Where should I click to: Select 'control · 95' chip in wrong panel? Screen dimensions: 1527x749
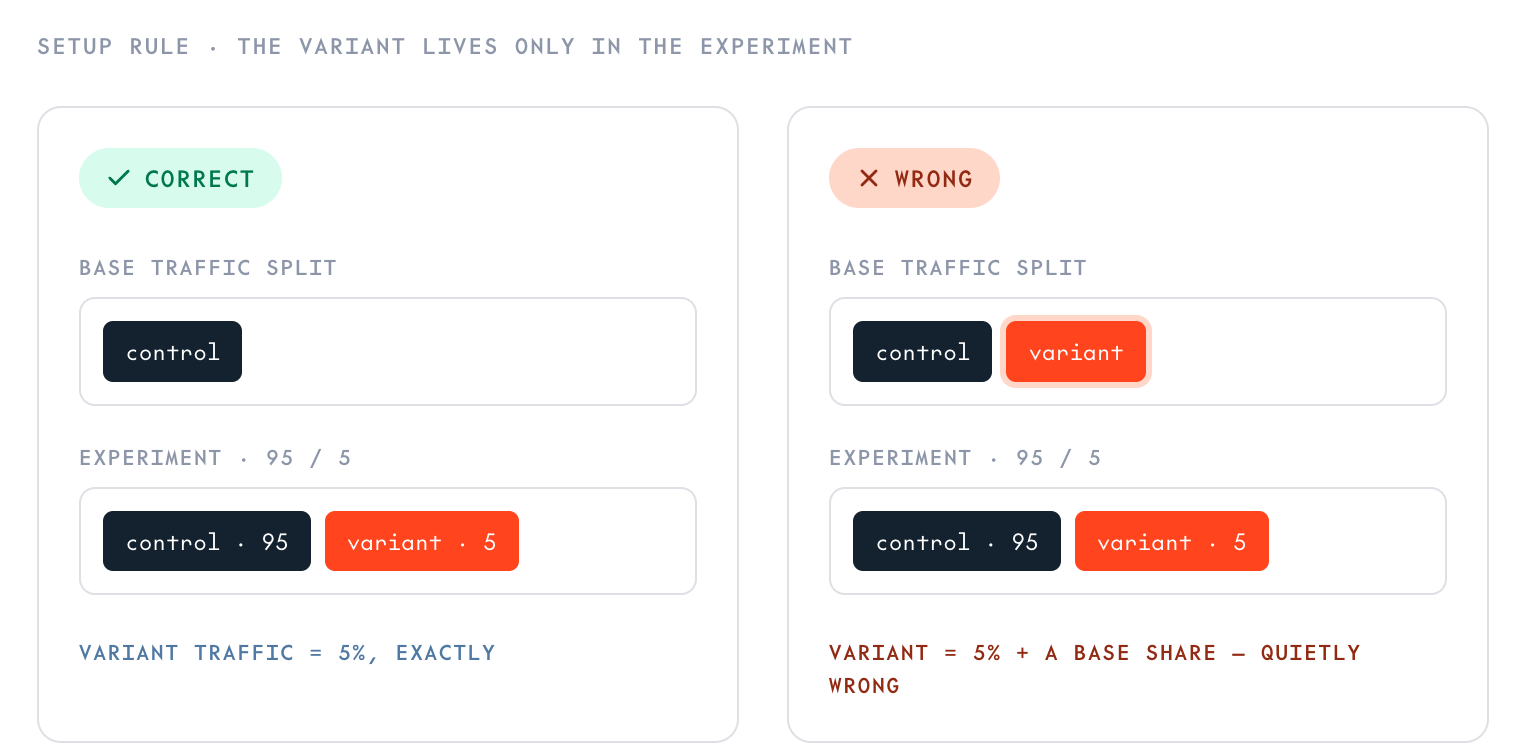point(957,541)
